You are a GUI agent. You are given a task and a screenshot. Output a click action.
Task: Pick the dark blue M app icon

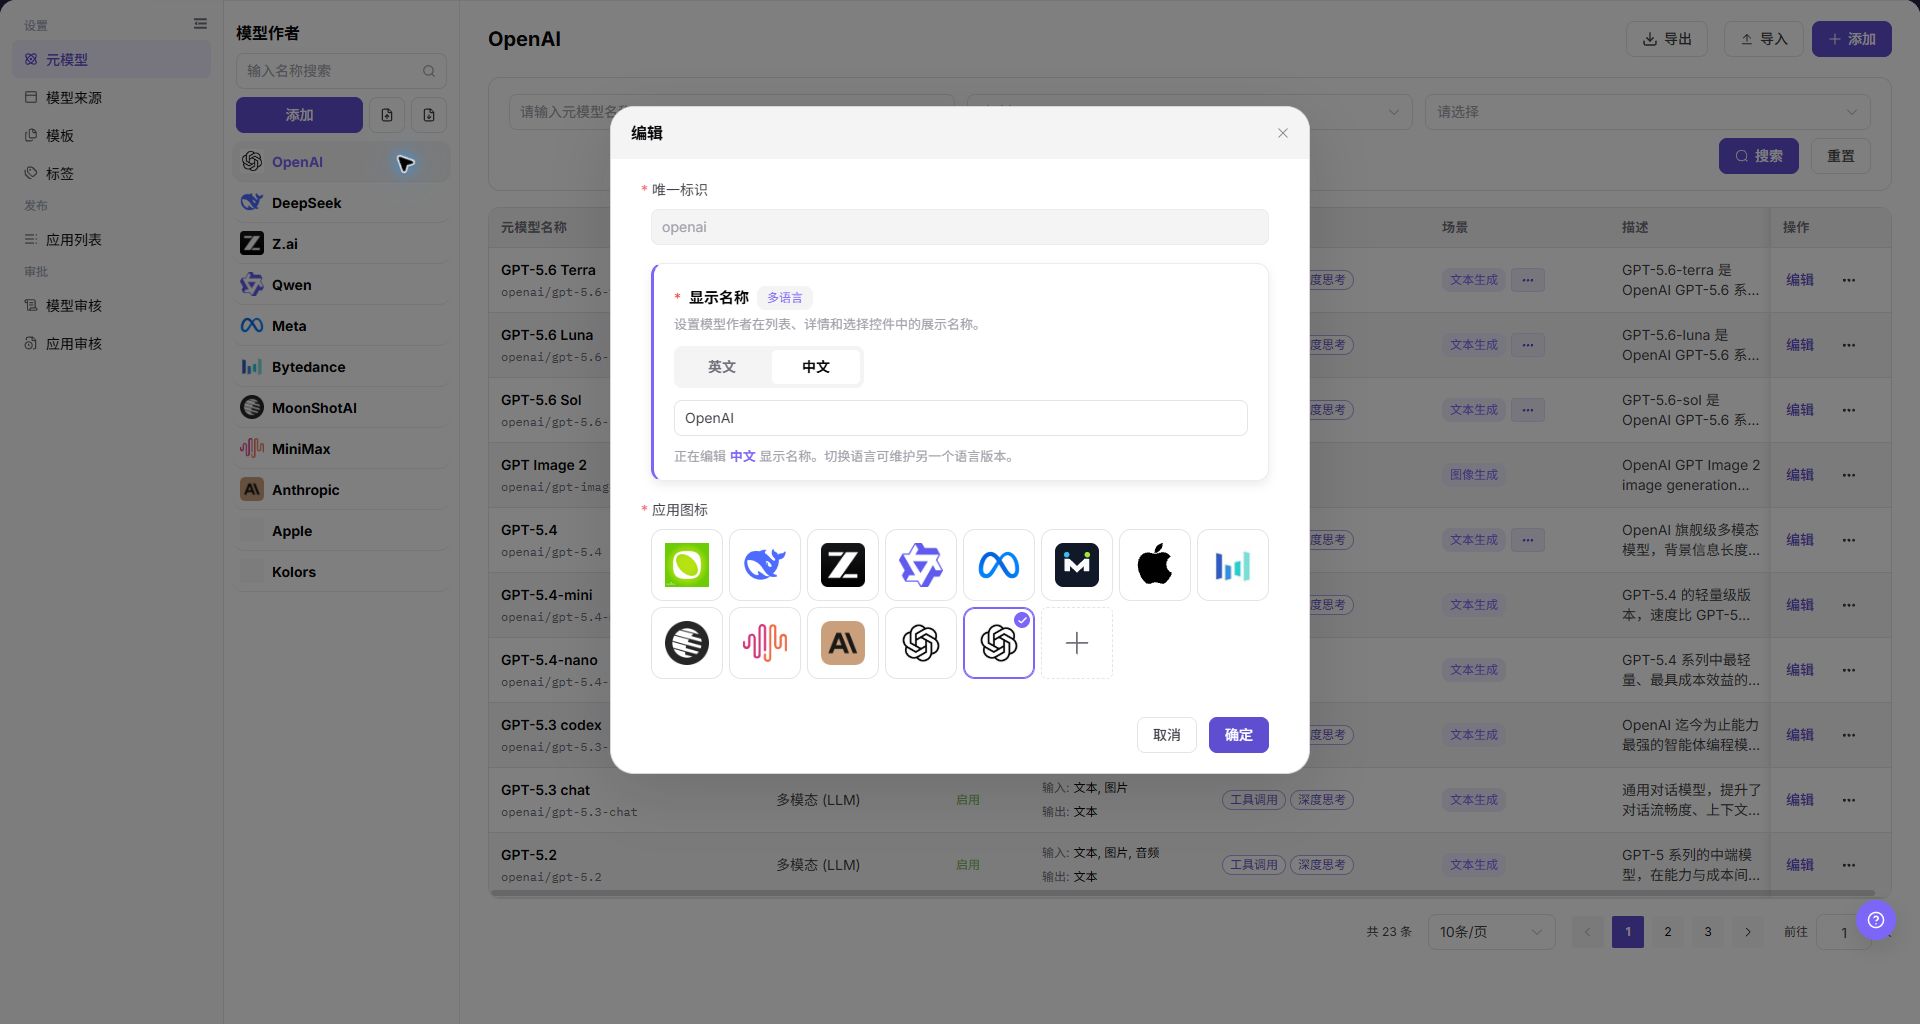click(1077, 565)
